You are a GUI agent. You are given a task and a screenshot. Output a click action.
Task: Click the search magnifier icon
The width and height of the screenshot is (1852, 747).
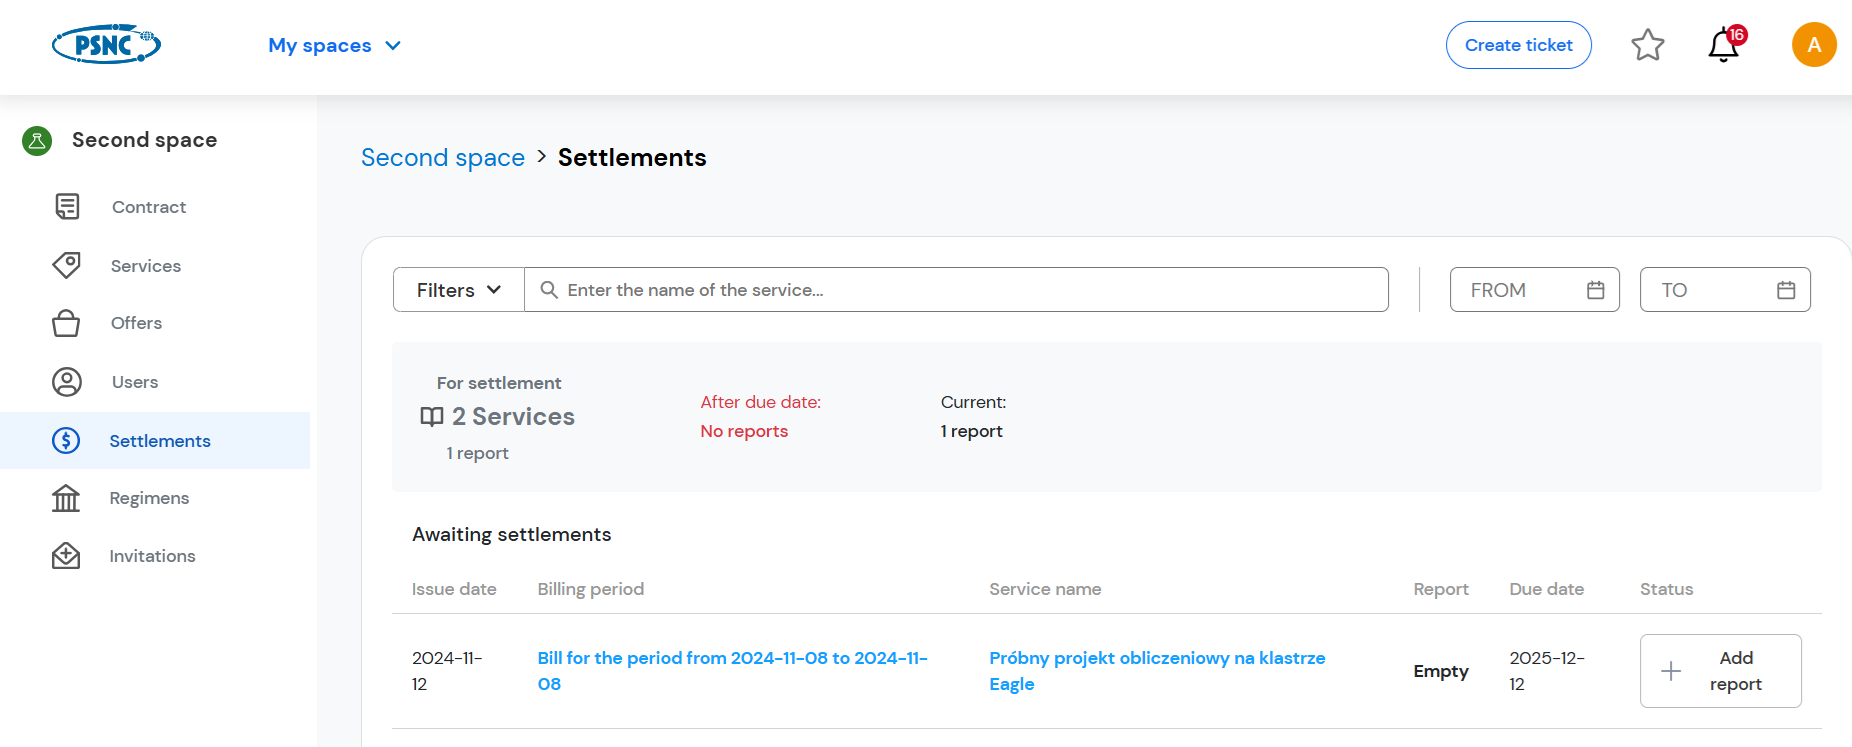click(549, 290)
